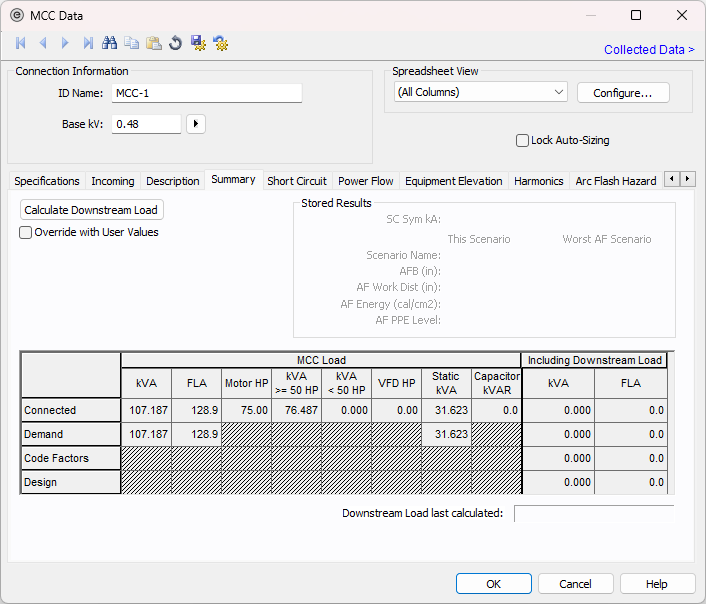Click Connected kVA >= 50 HP cell 76.487
Screen dimensions: 706x604
tap(296, 410)
